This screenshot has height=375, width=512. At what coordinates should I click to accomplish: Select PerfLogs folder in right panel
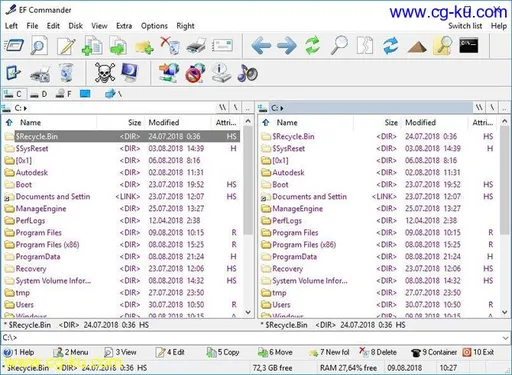(x=379, y=220)
